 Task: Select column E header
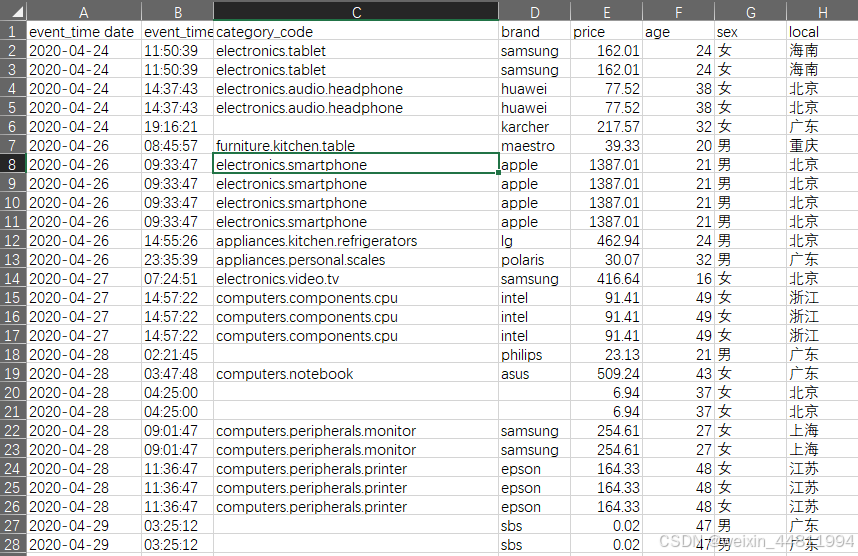click(x=606, y=11)
